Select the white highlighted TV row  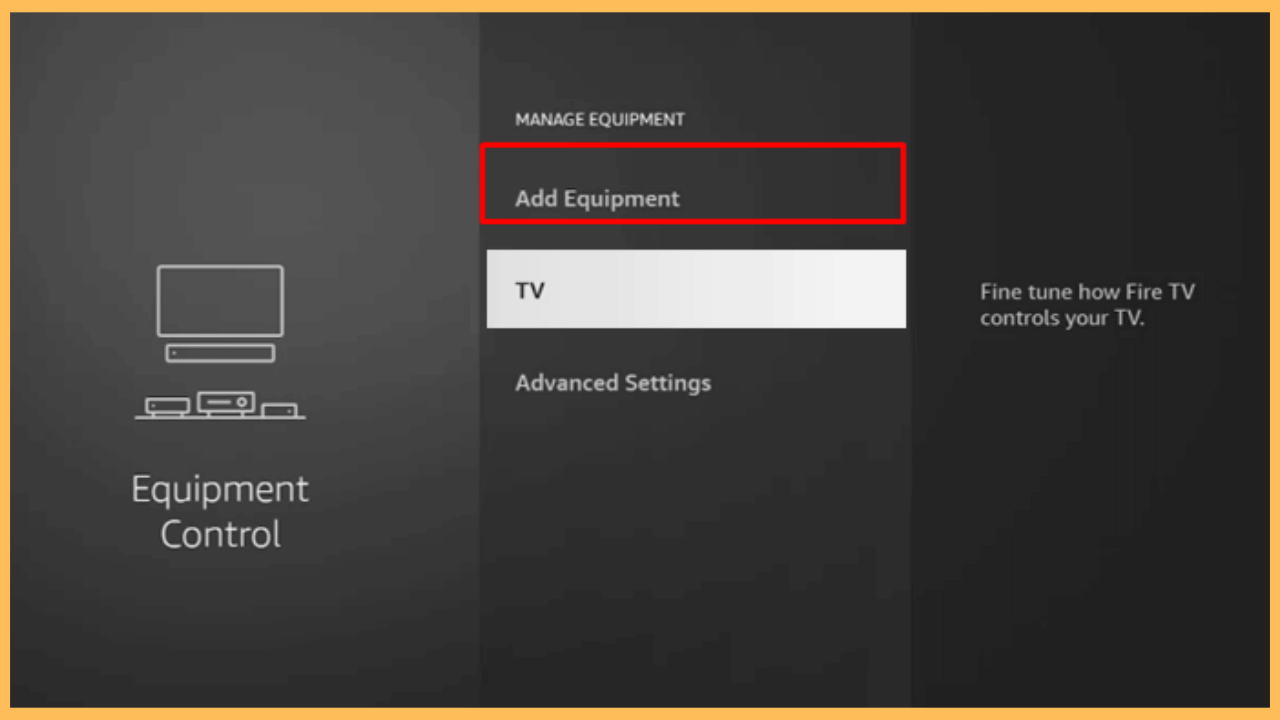(x=696, y=290)
